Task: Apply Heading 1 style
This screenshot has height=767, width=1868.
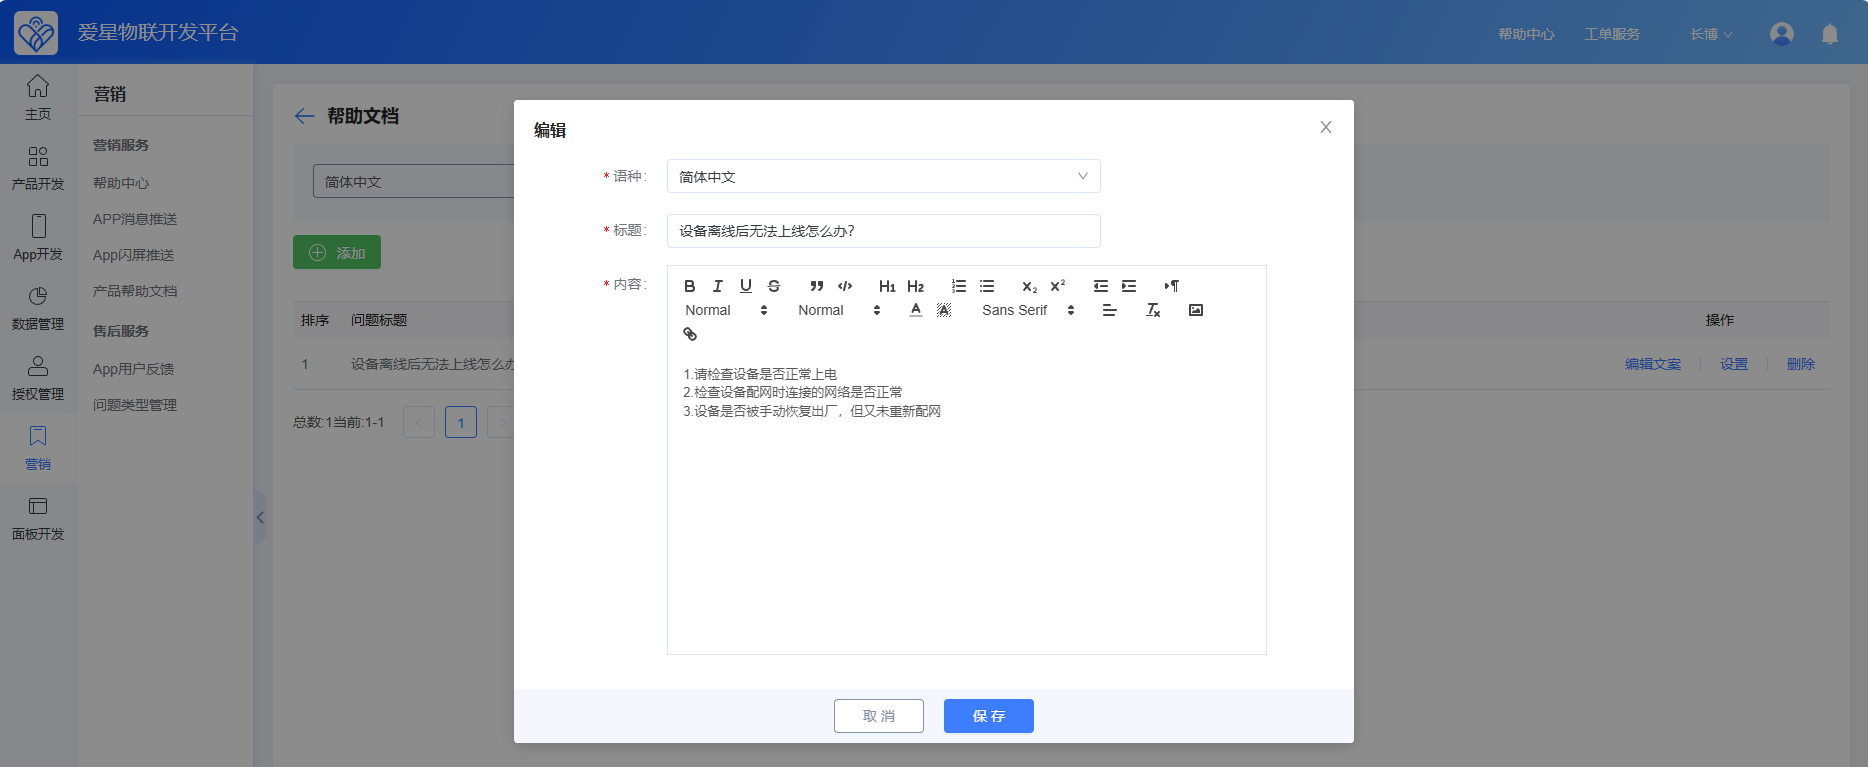Action: 887,286
